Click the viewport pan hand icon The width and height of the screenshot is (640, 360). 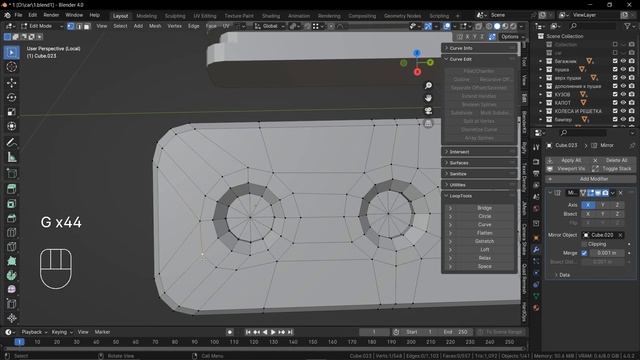point(428,98)
